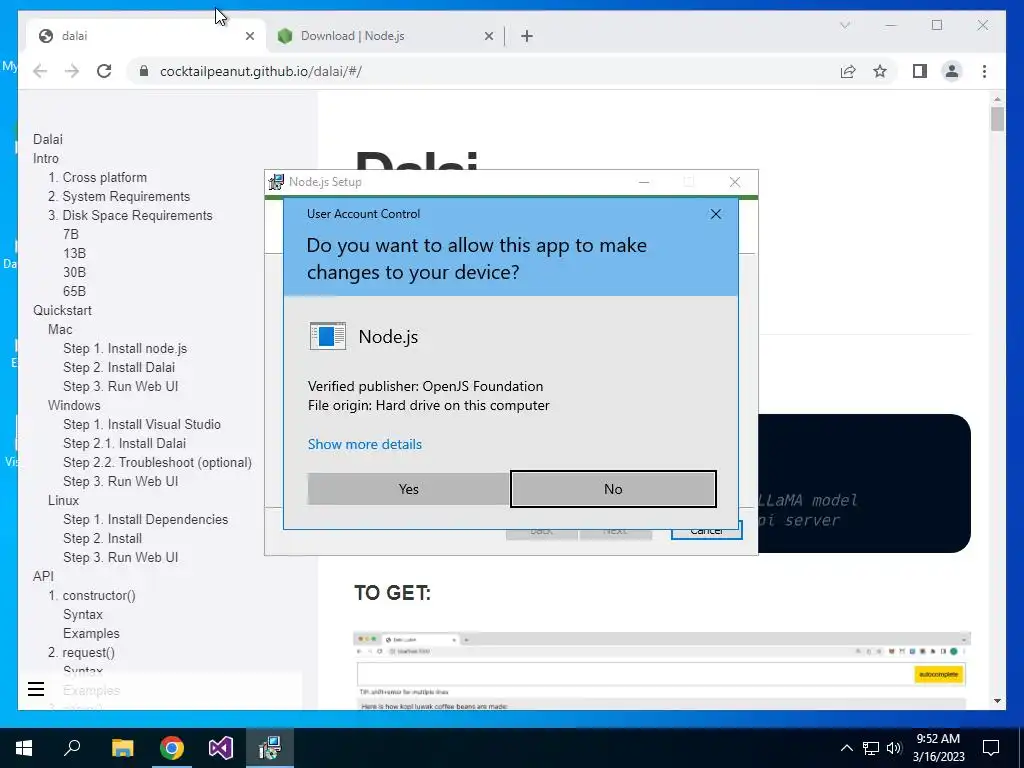Select 7B in sidebar
1024x768 pixels.
(71, 234)
